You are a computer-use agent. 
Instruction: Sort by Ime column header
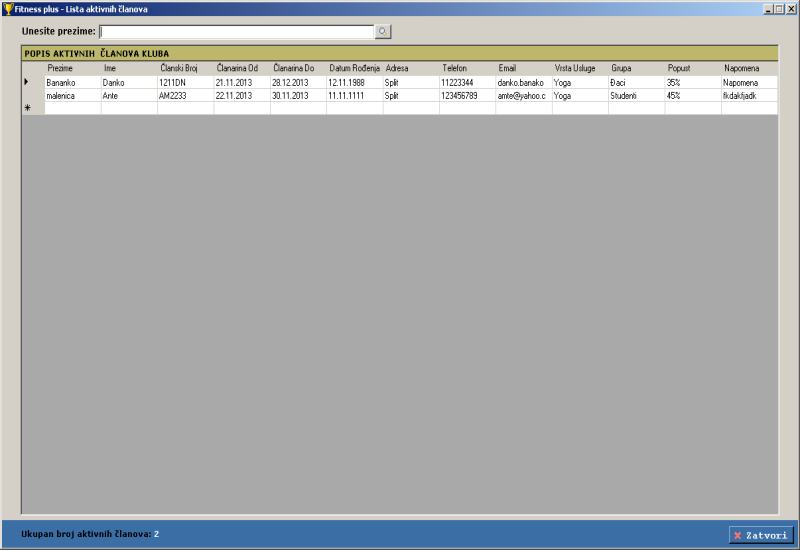point(129,68)
